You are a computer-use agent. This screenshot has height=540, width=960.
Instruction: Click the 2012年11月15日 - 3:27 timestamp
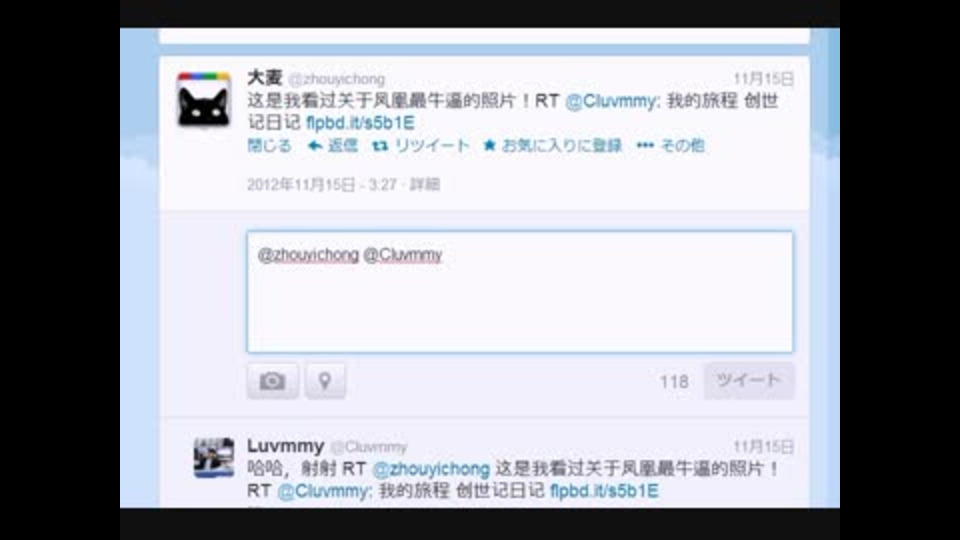point(322,184)
